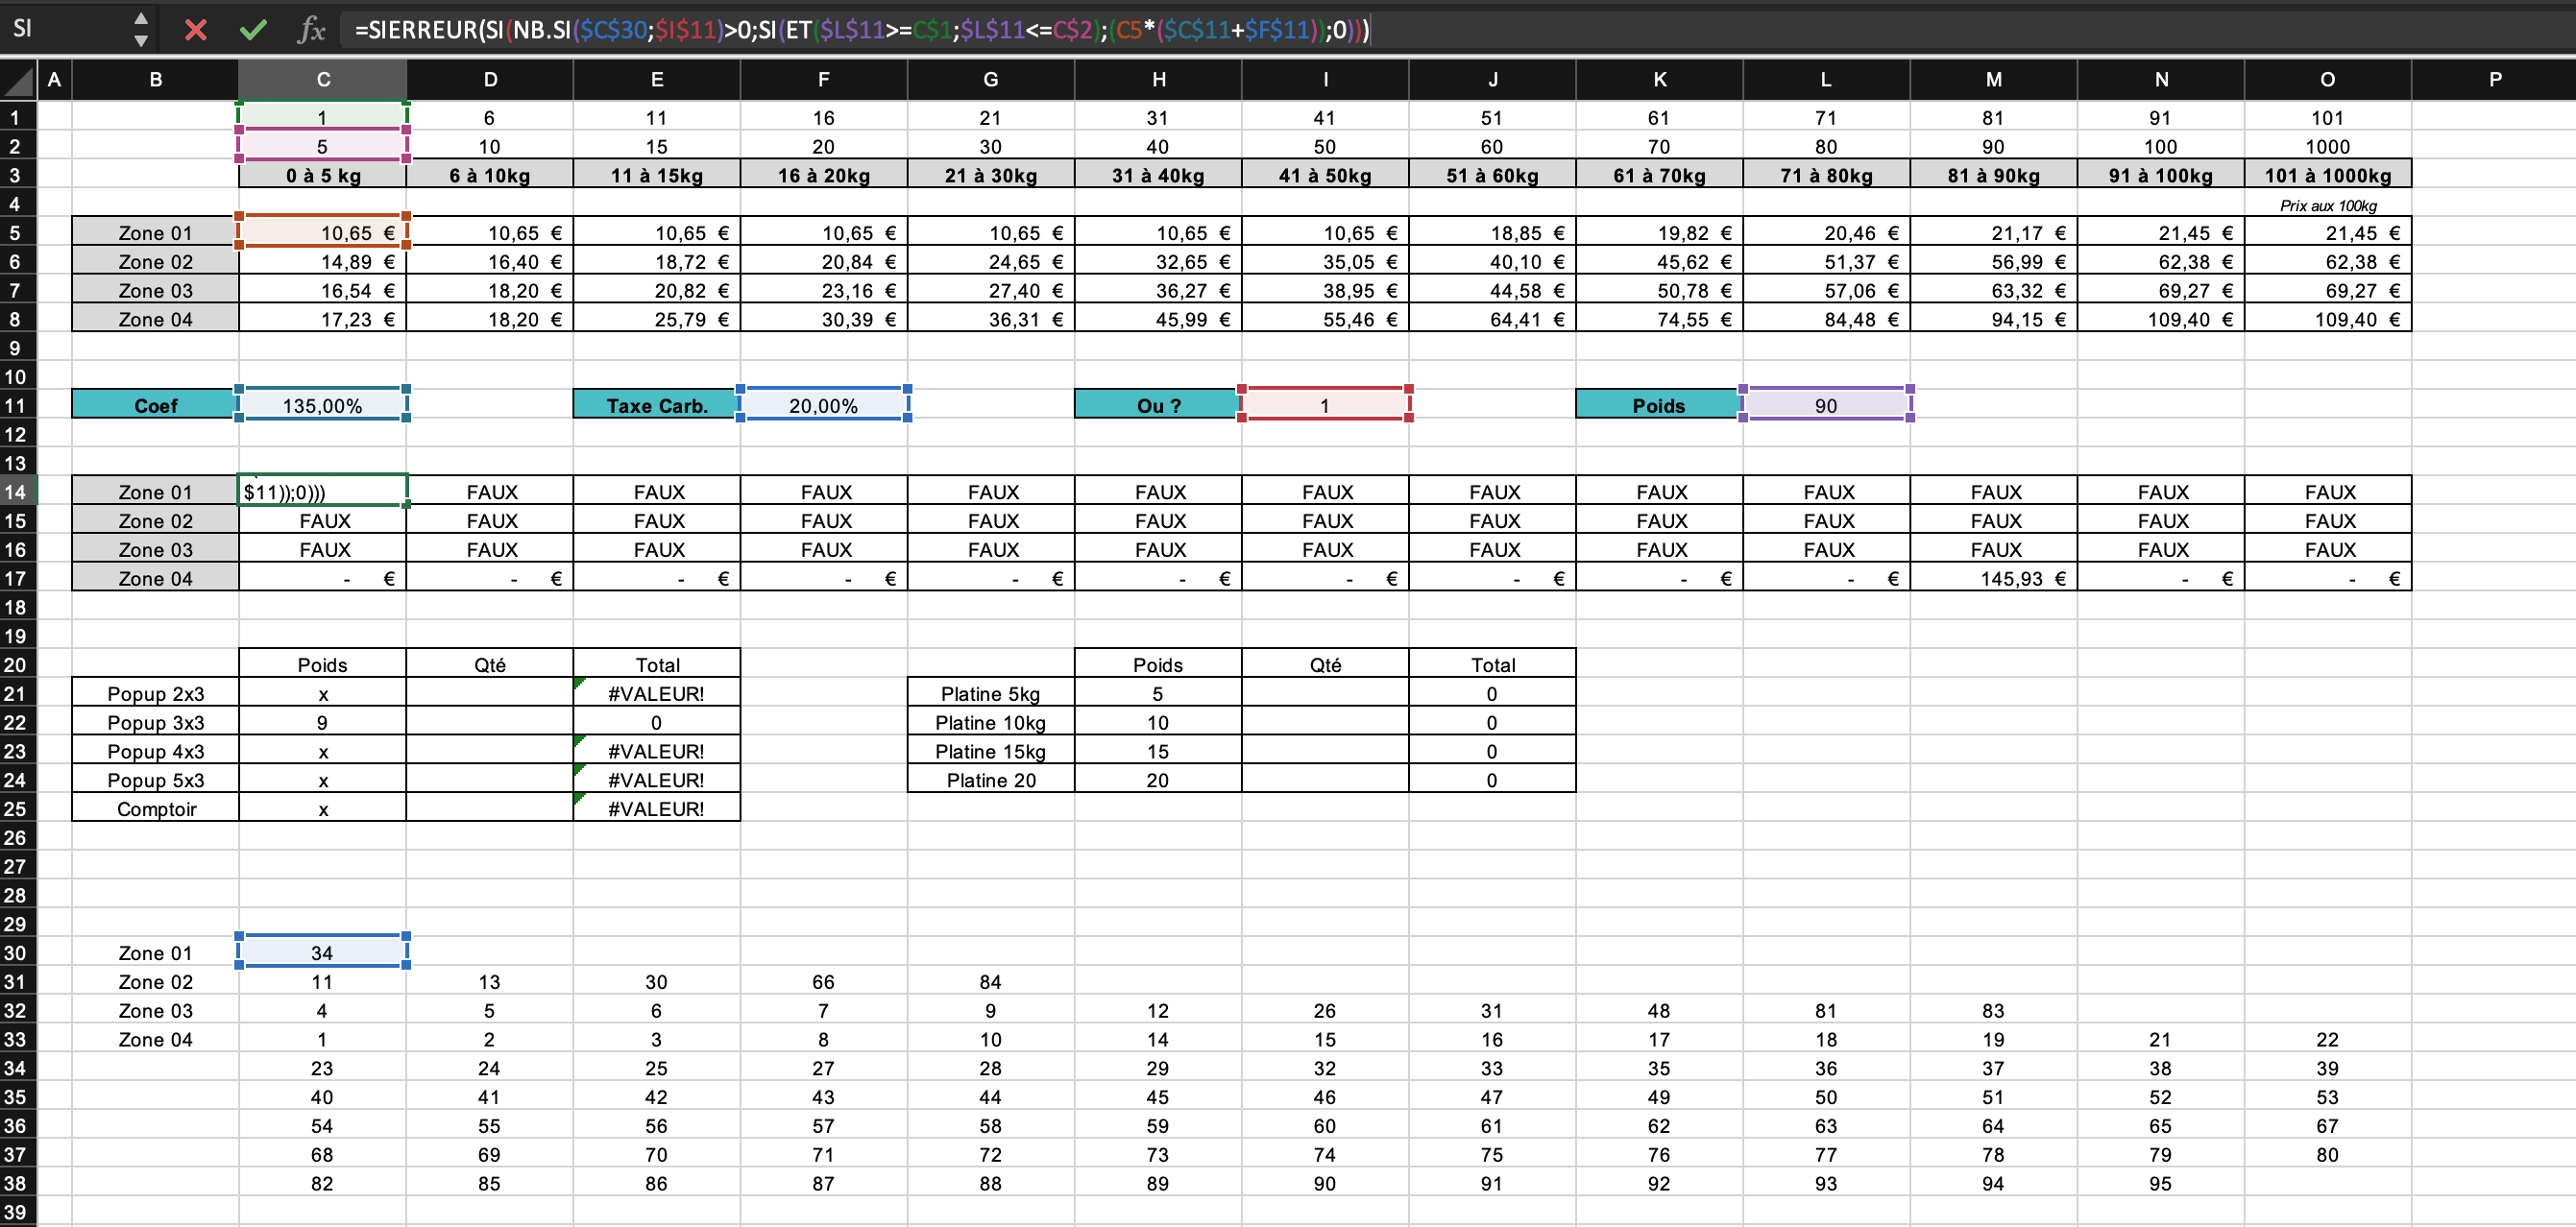Click the Ou ? value cell
The height and width of the screenshot is (1227, 2576).
[1324, 405]
